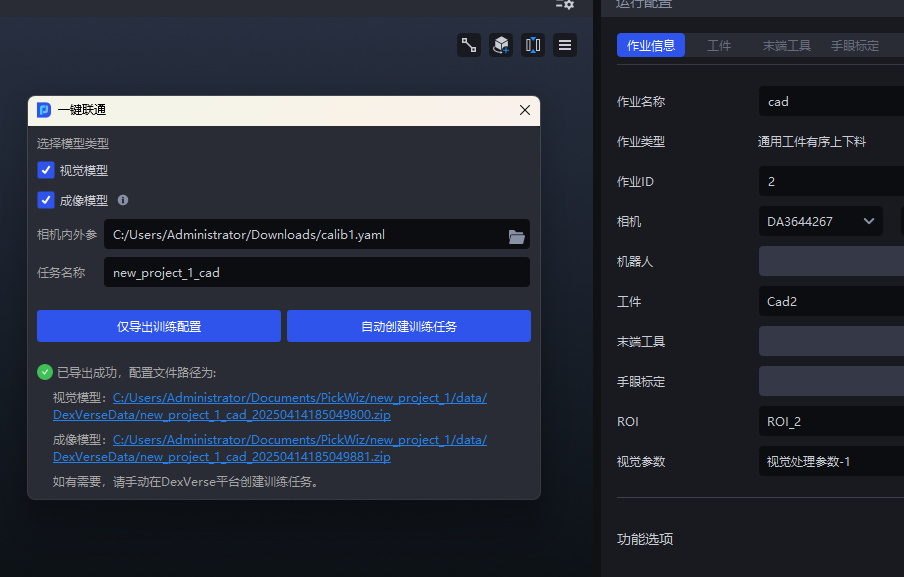Open the 工件 Cad2 dropdown

pyautogui.click(x=830, y=301)
